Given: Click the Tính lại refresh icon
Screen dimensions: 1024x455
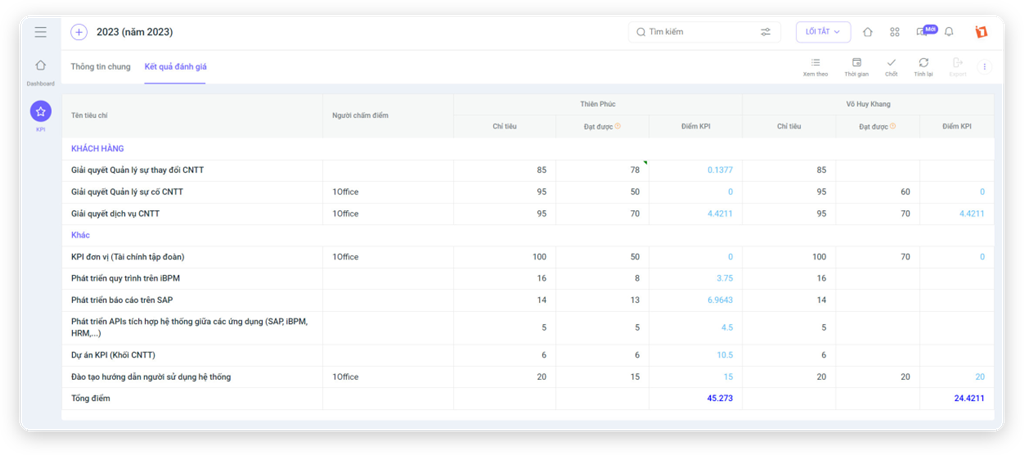Looking at the screenshot, I should [923, 67].
